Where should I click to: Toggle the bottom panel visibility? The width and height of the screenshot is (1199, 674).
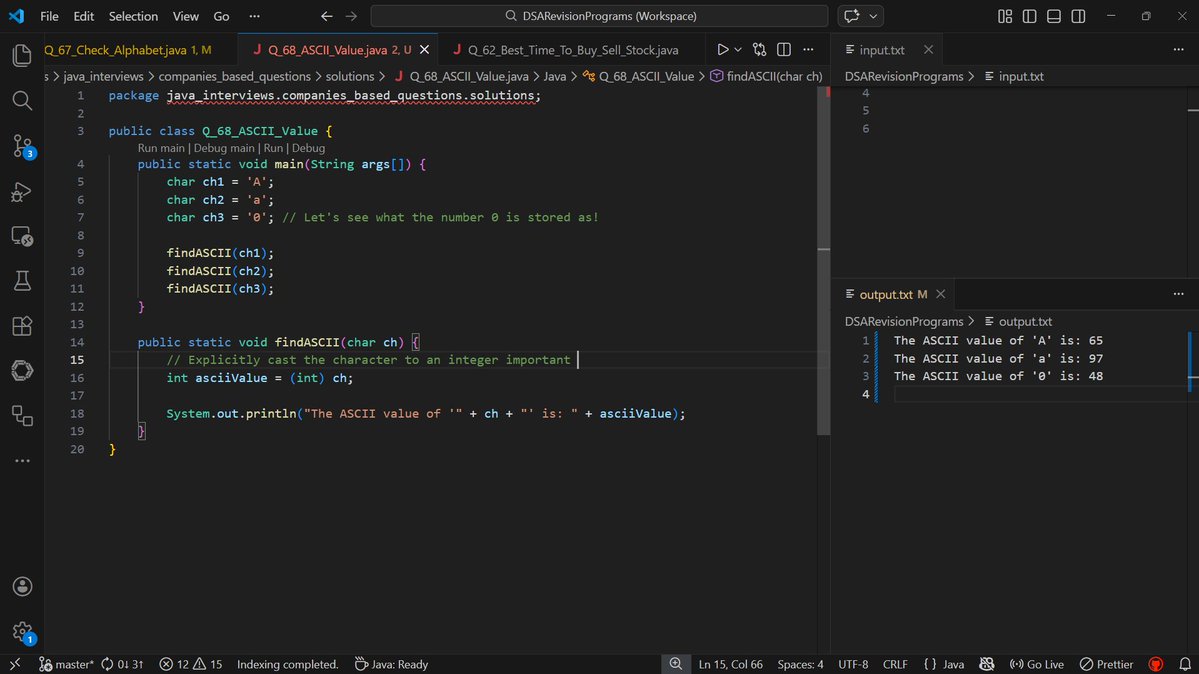[1054, 16]
